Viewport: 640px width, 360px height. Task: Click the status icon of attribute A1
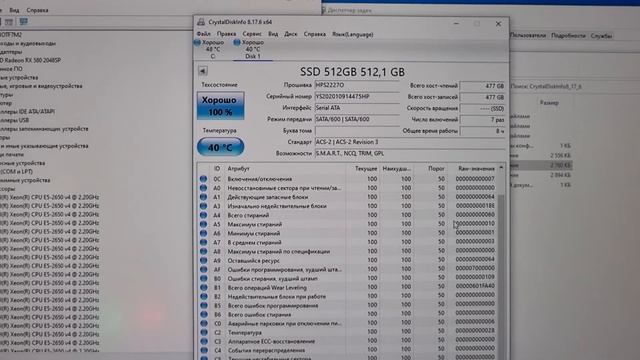pyautogui.click(x=203, y=197)
